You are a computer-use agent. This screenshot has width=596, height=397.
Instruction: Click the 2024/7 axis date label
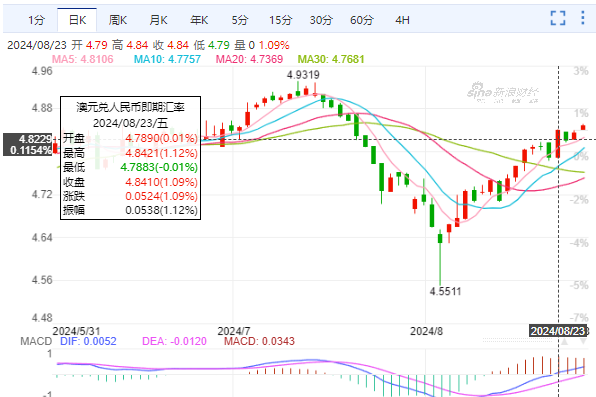click(x=234, y=331)
